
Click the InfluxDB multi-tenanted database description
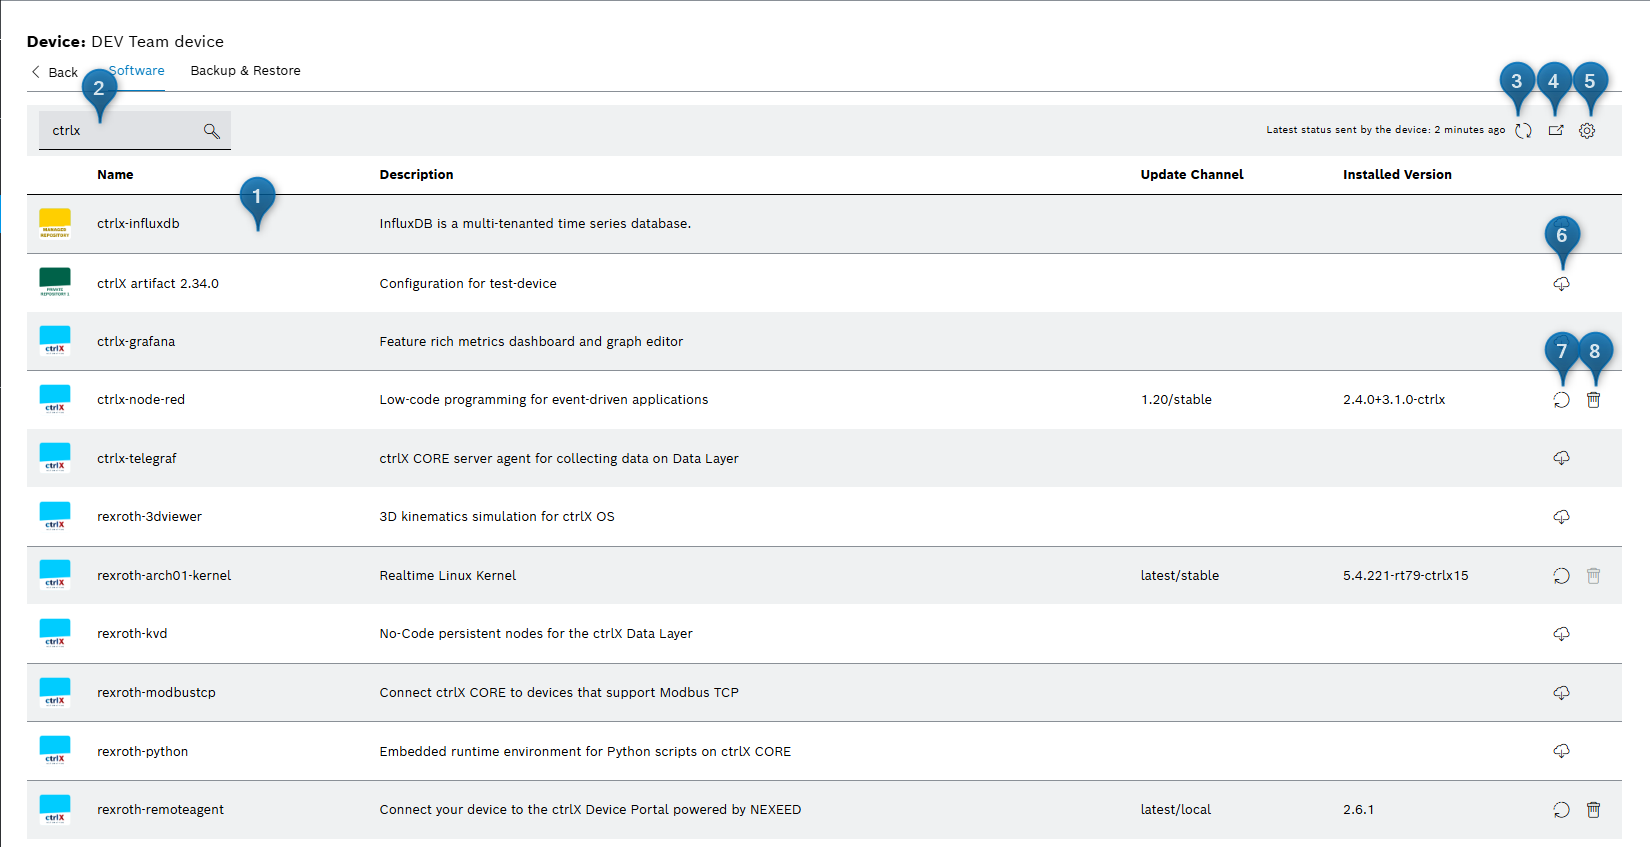[x=535, y=224]
